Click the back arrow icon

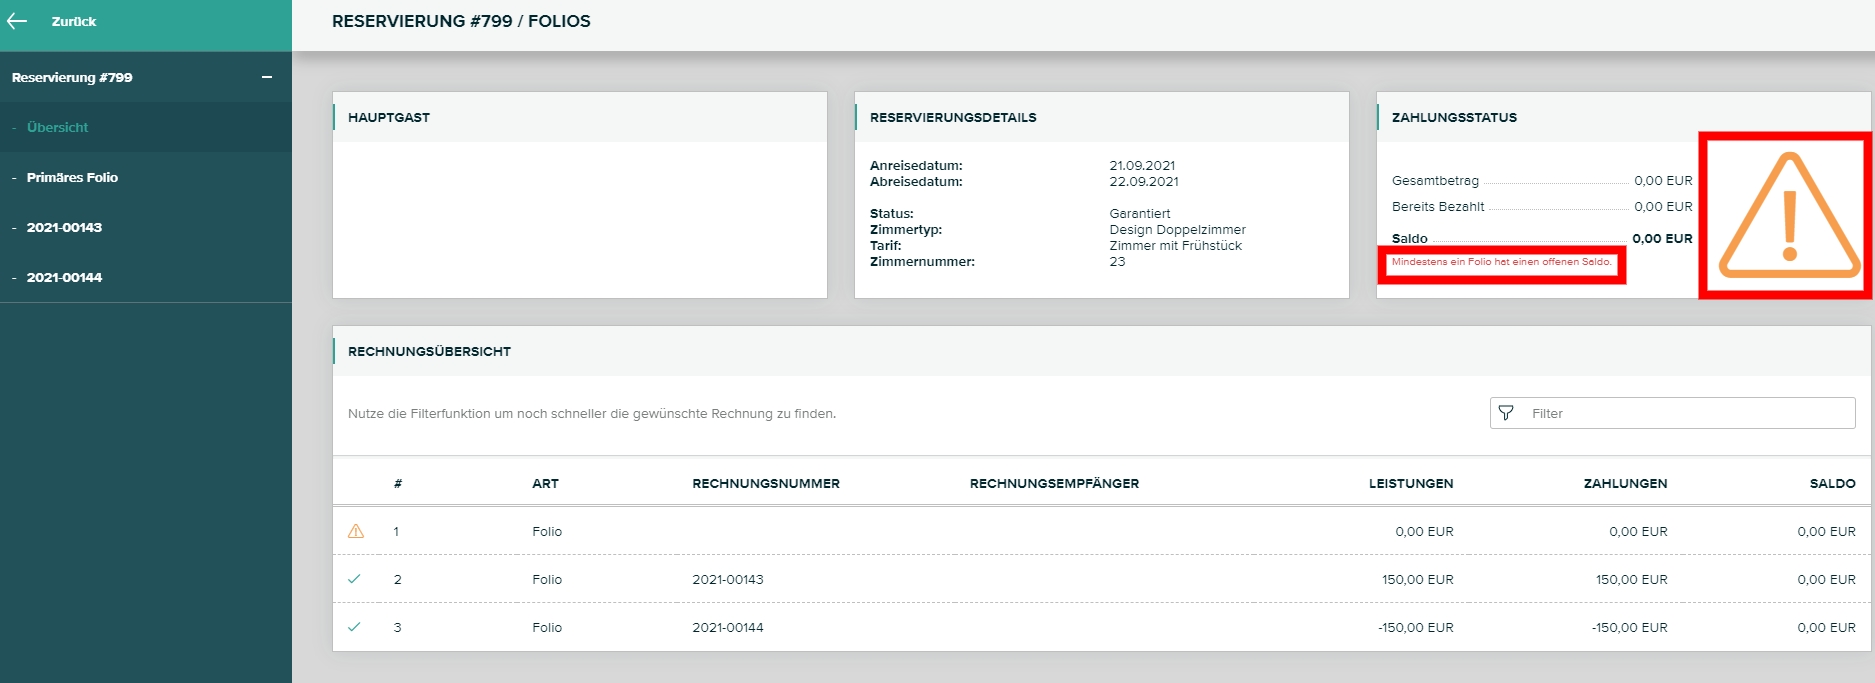click(17, 21)
